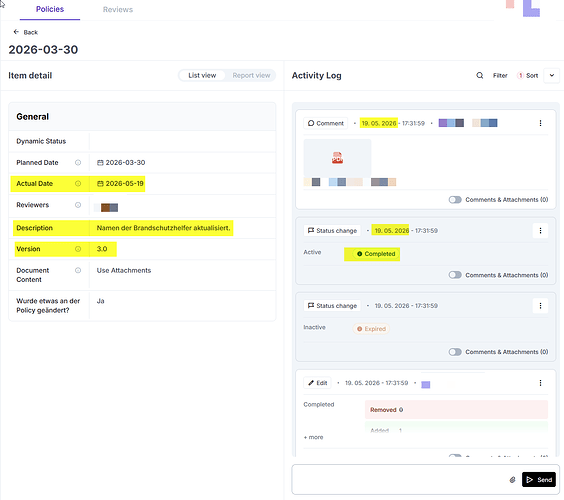Image resolution: width=564 pixels, height=500 pixels.
Task: Click the Status change tag above Expired
Action: pos(332,306)
